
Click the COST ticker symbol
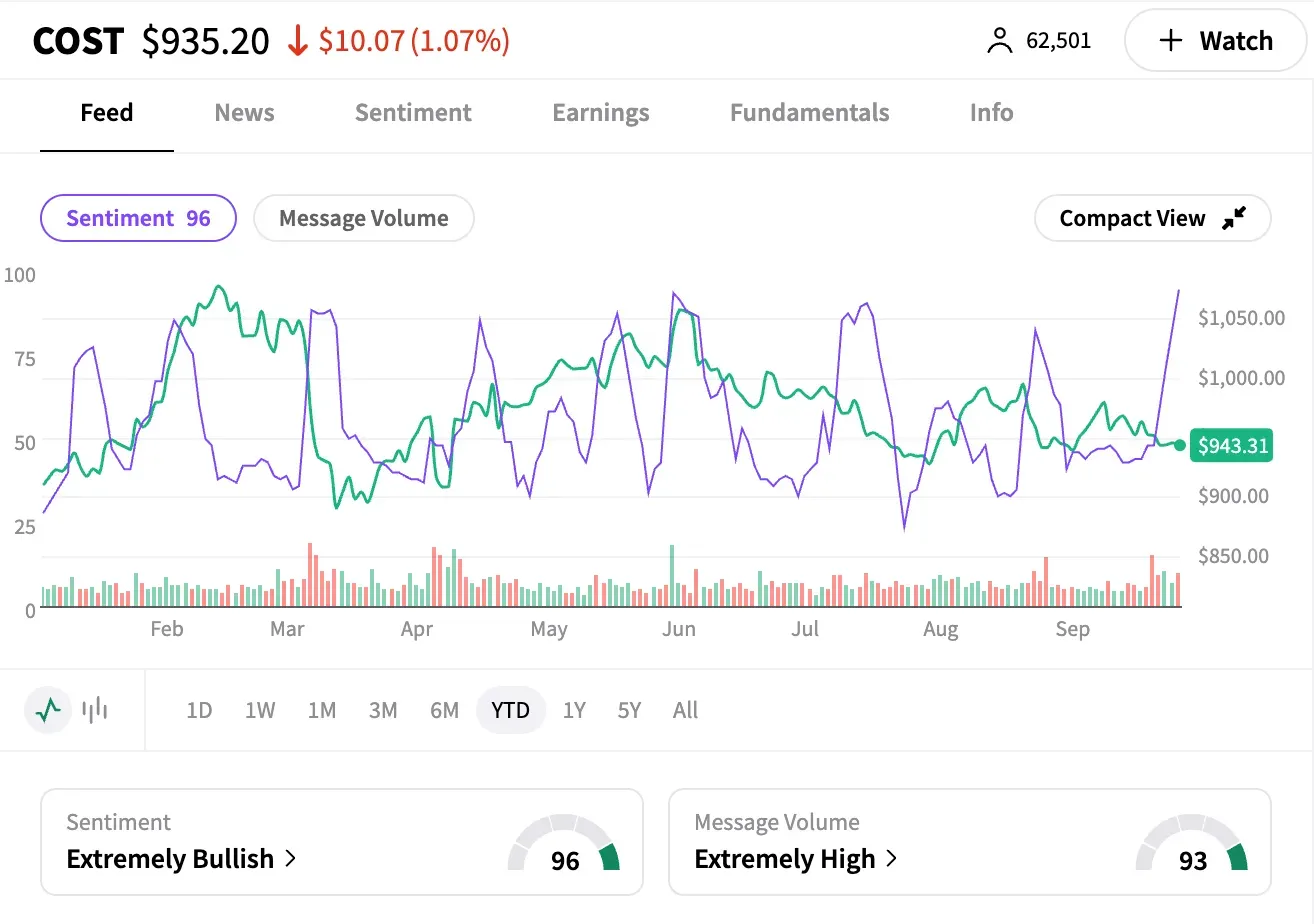tap(78, 42)
